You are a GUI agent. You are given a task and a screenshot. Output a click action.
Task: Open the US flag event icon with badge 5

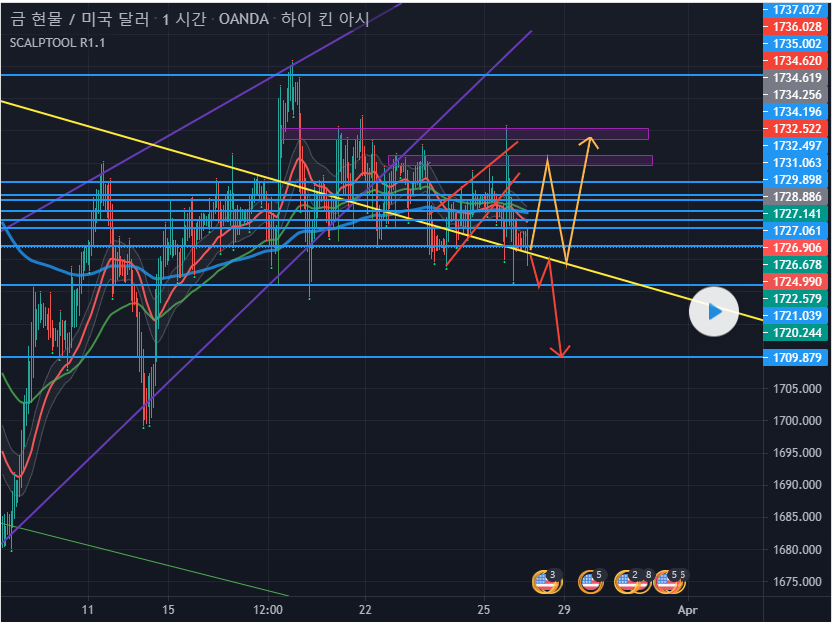[591, 579]
